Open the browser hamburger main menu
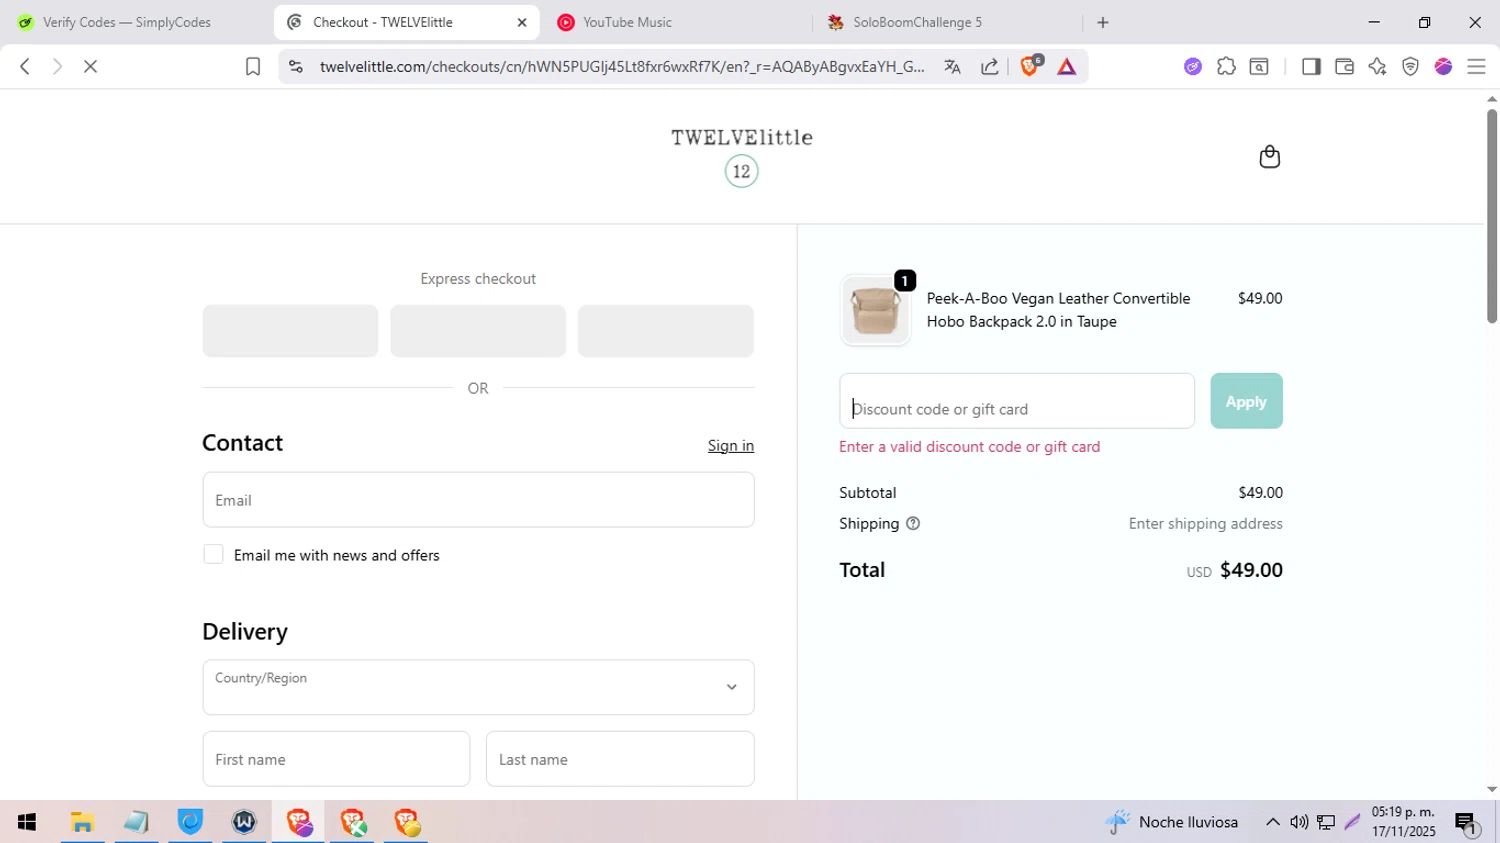This screenshot has height=843, width=1500. [x=1476, y=66]
